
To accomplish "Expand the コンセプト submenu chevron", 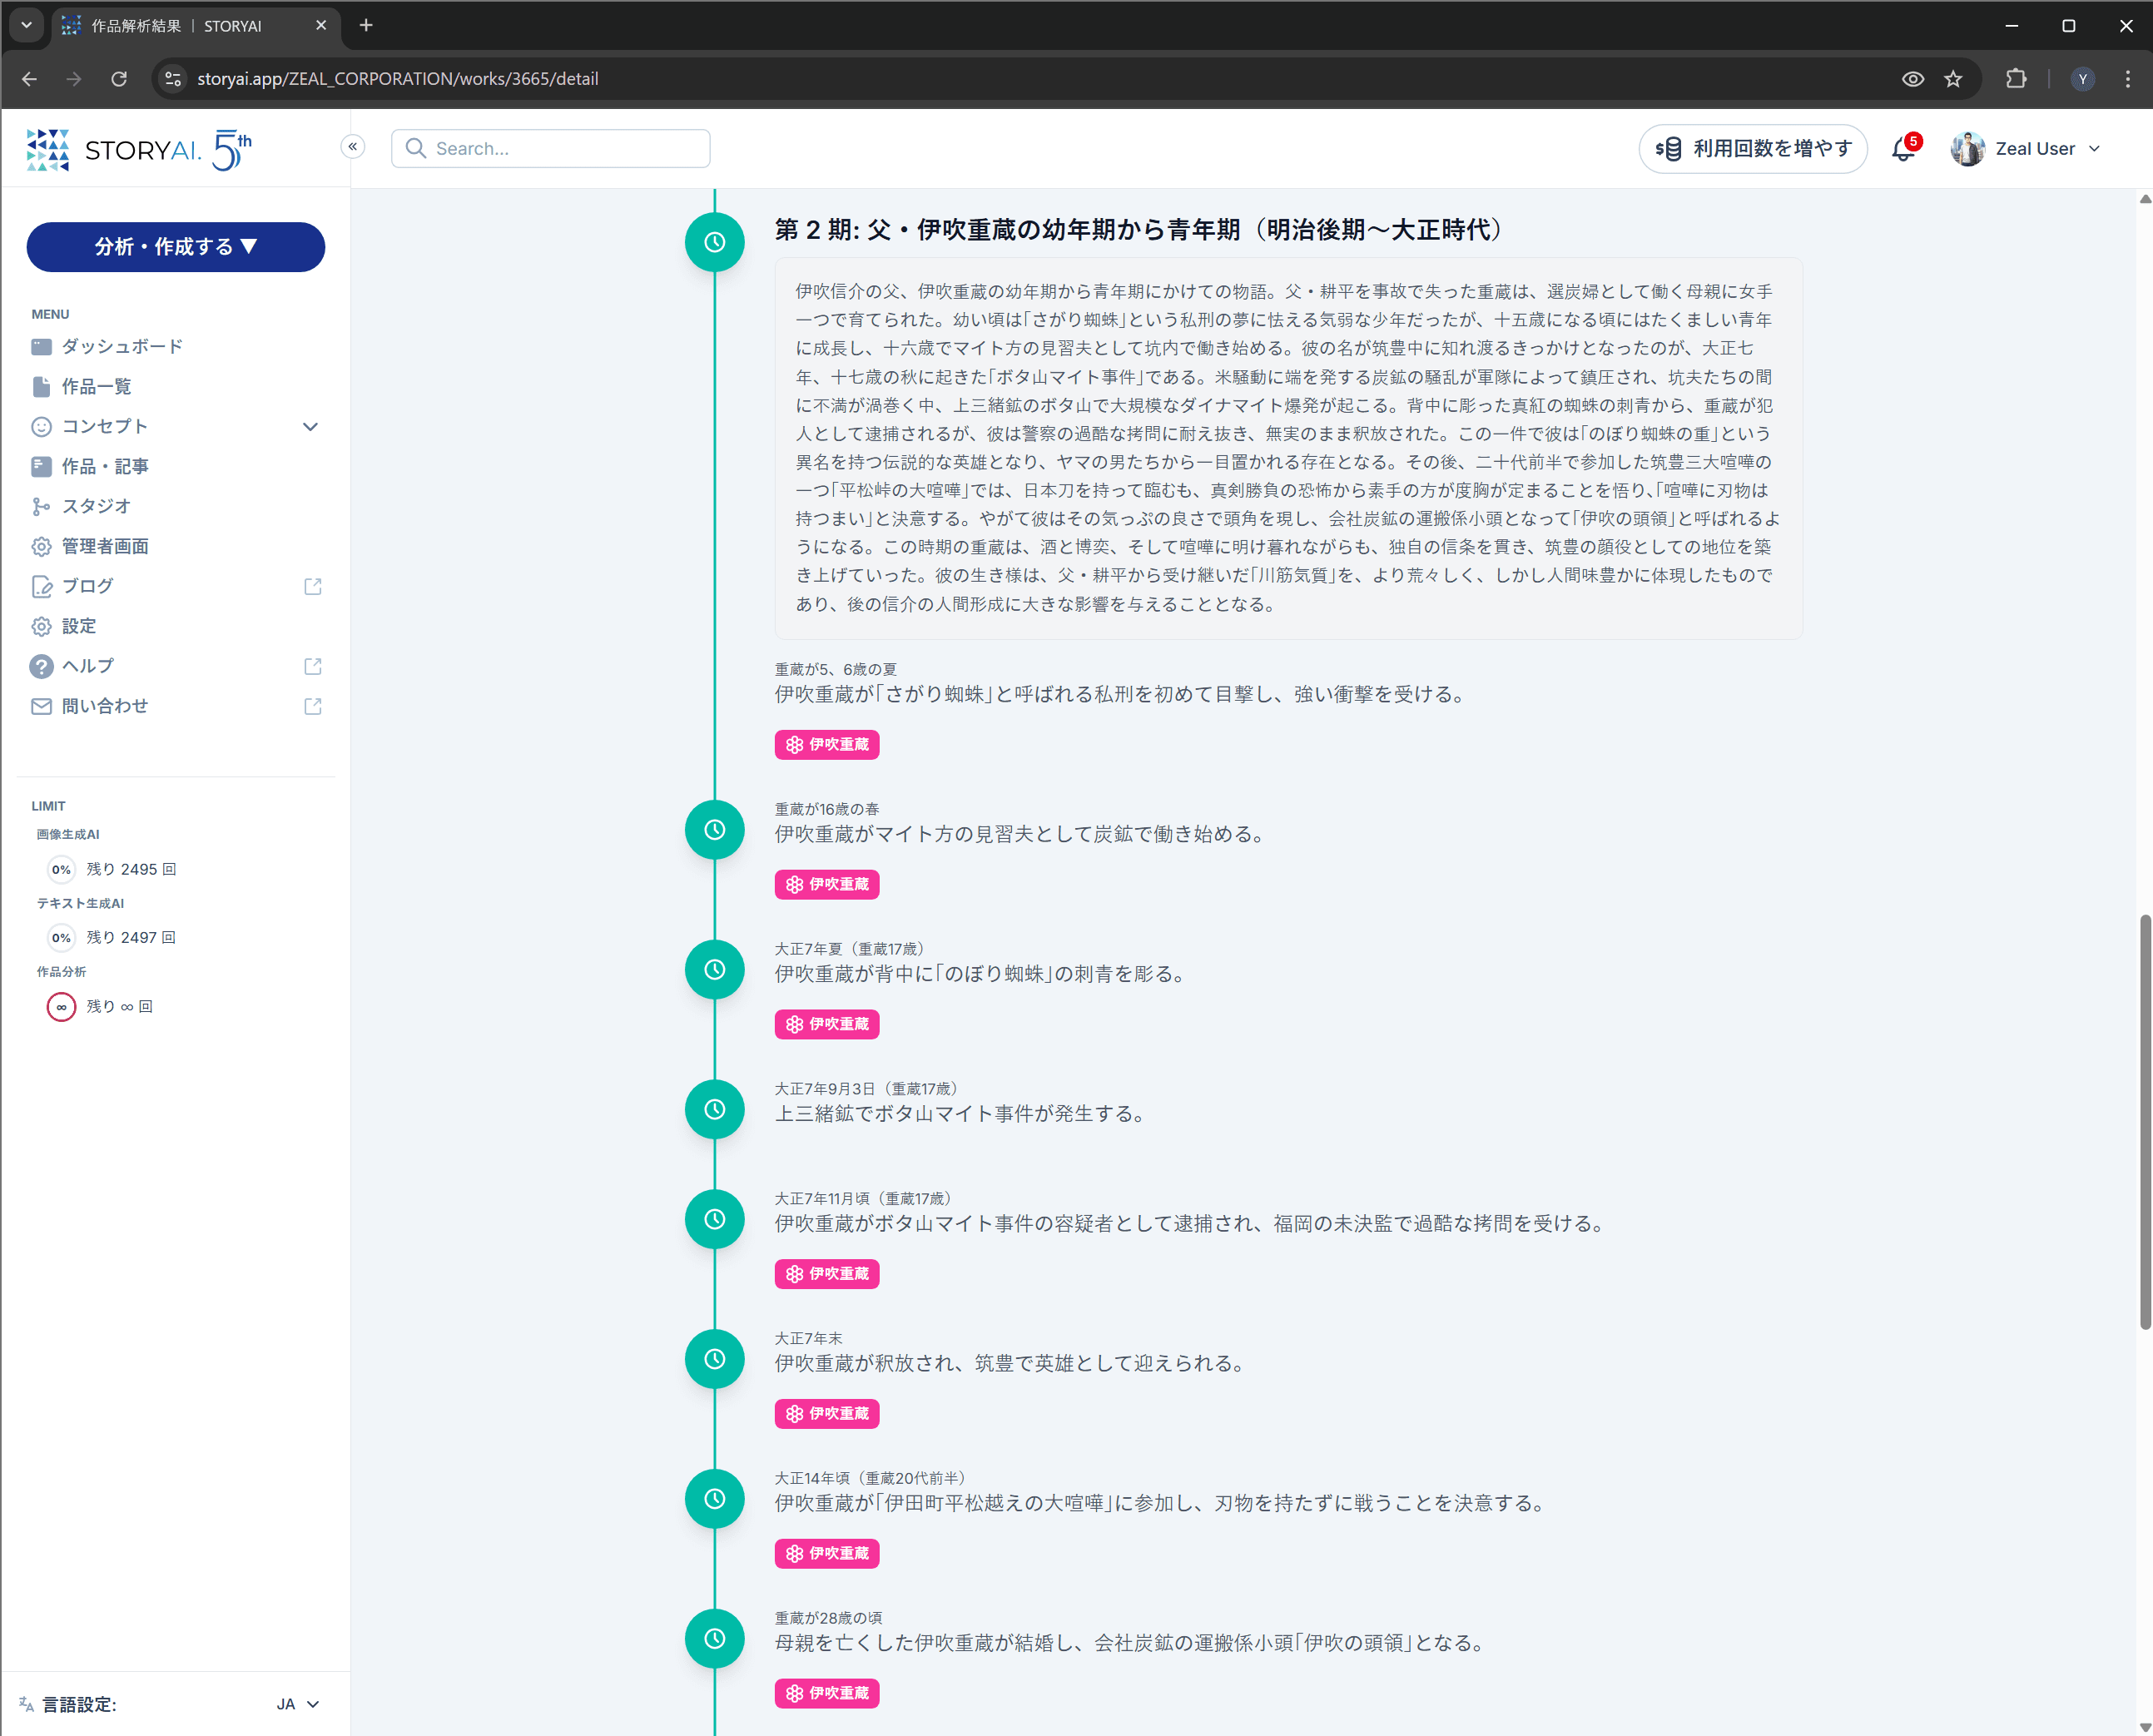I will 311,427.
